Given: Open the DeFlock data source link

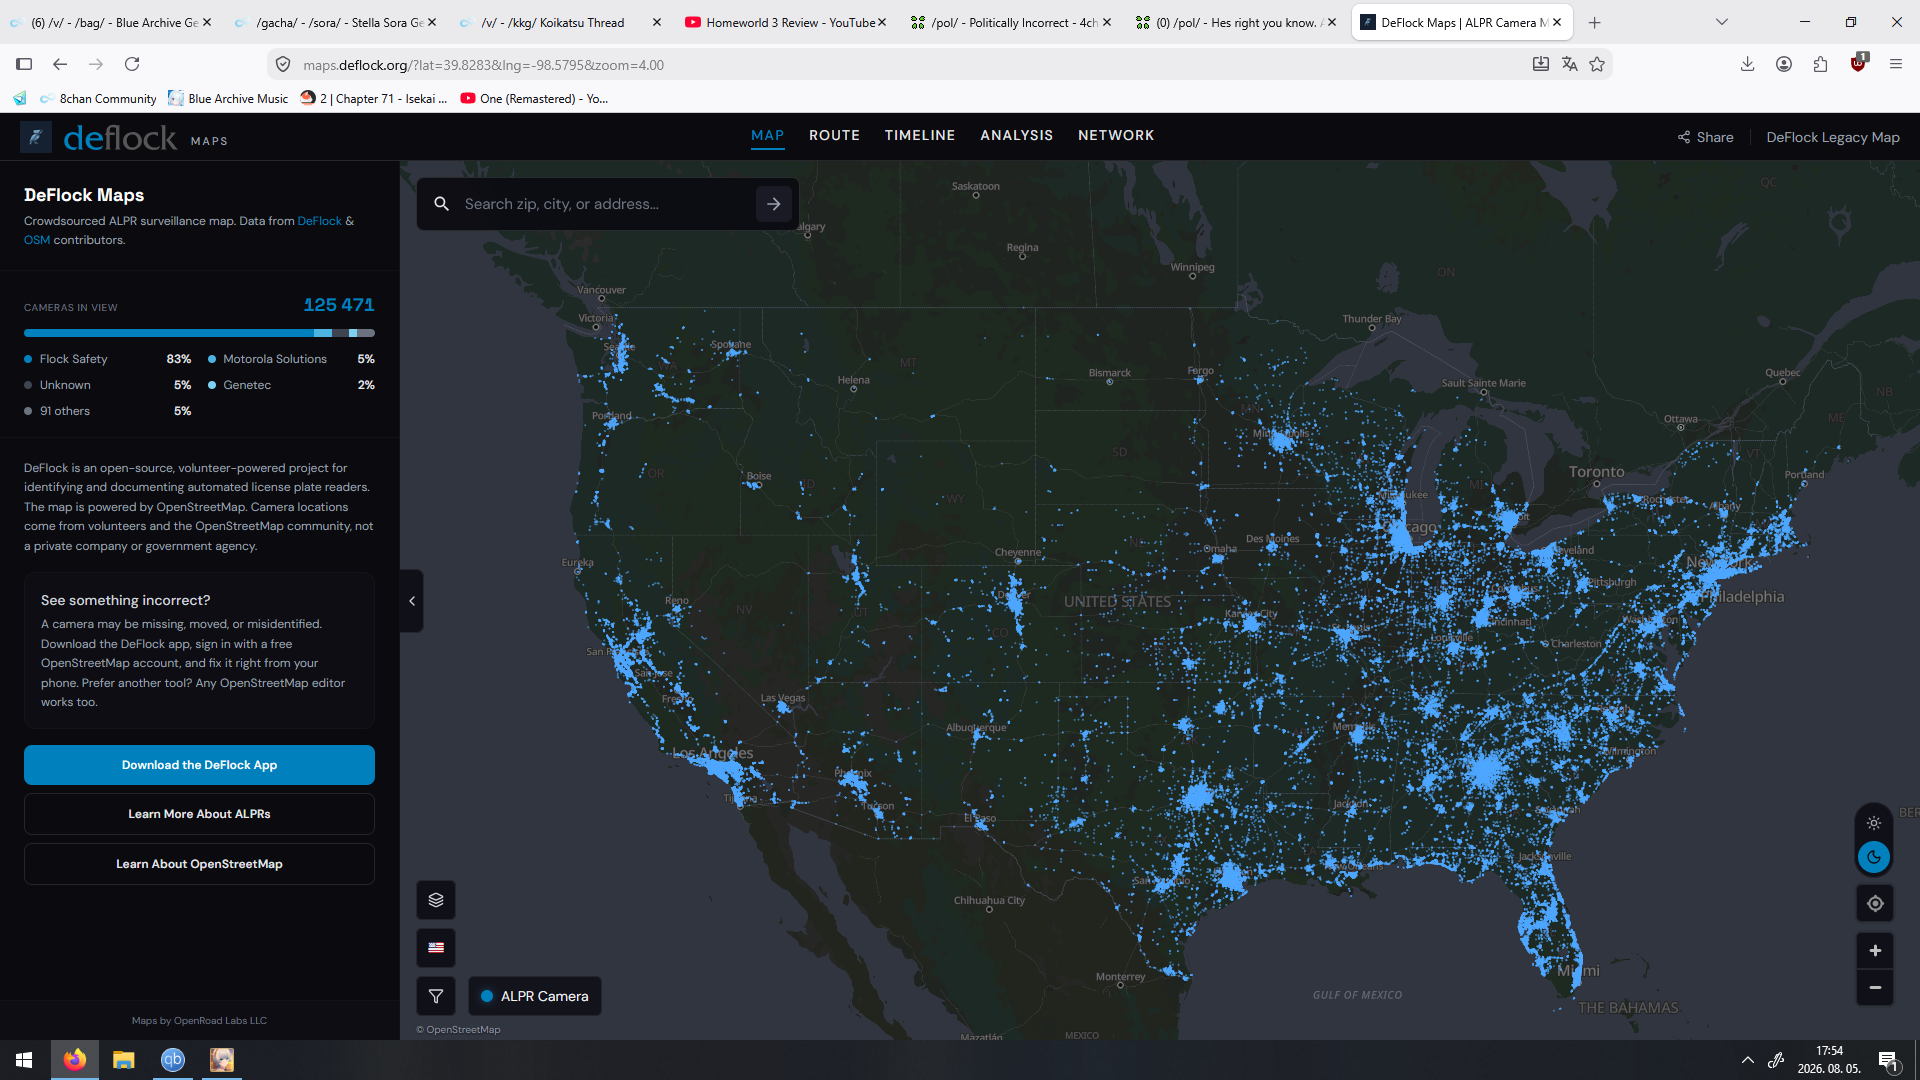Looking at the screenshot, I should [320, 221].
